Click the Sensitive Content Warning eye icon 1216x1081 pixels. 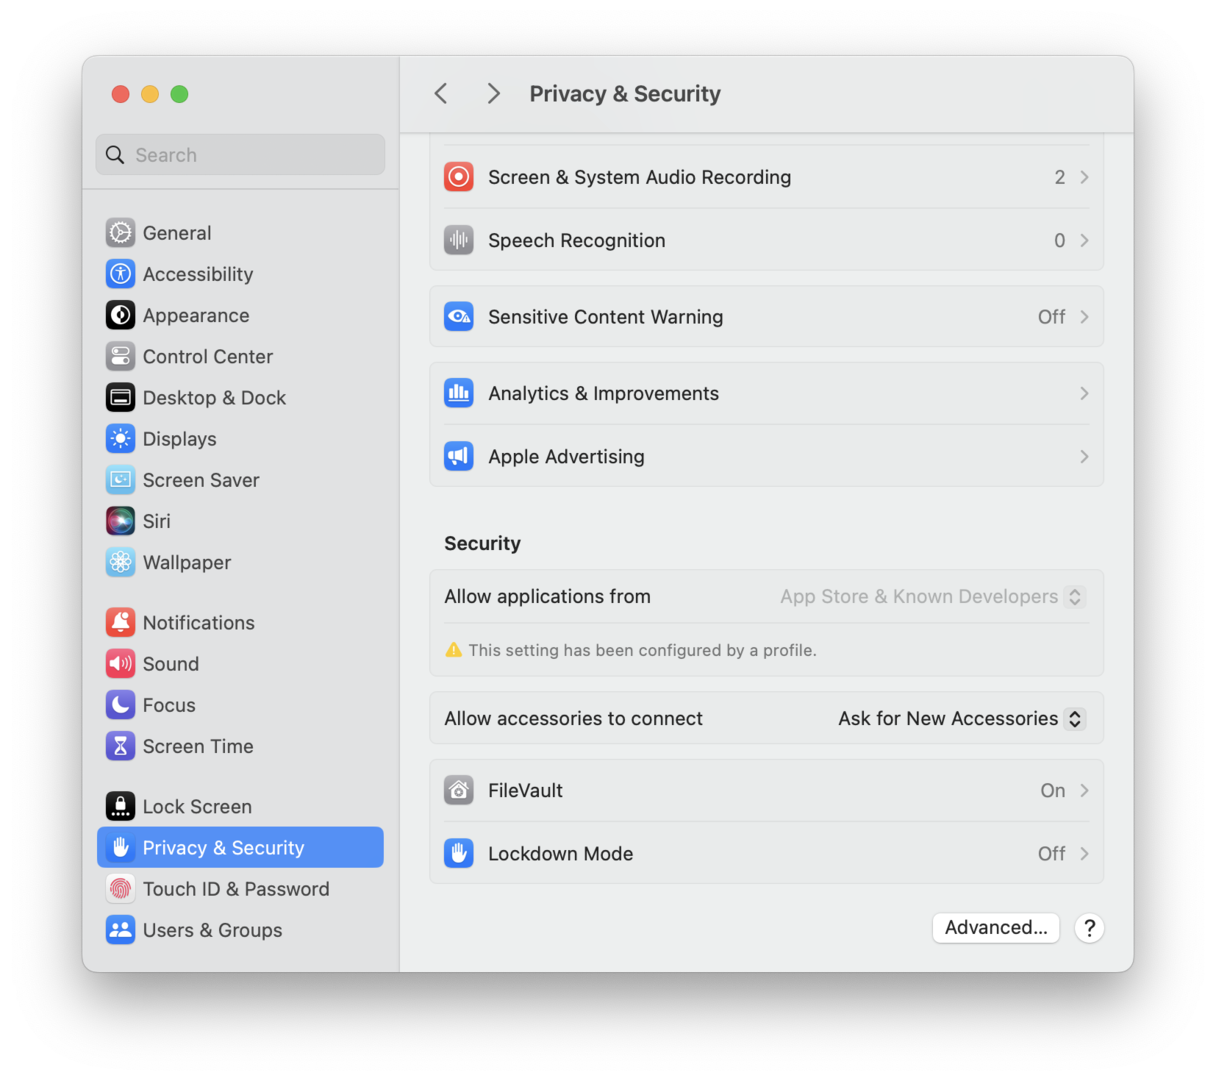[459, 317]
